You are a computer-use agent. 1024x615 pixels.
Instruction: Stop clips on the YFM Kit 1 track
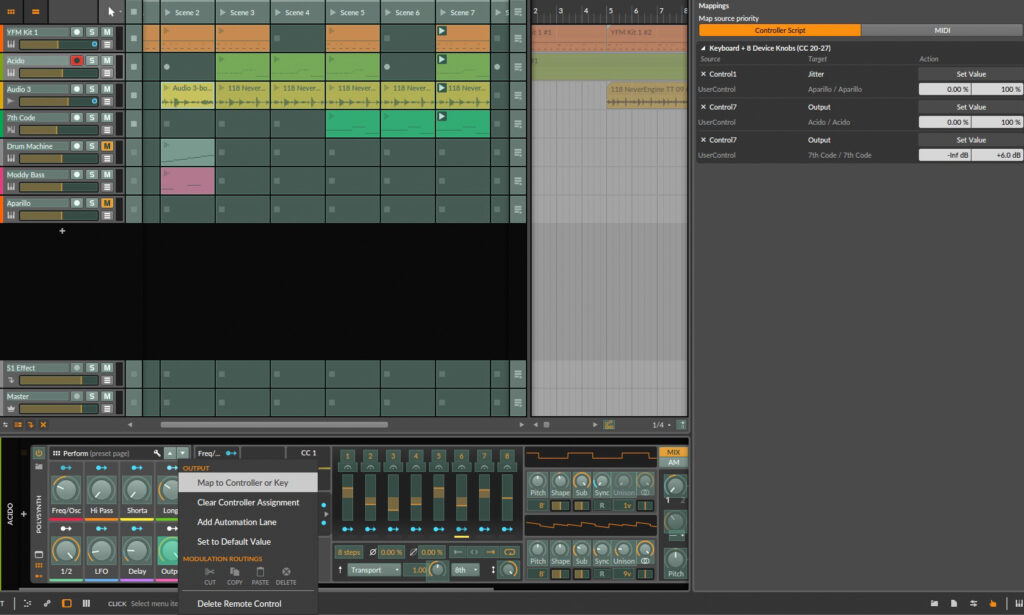[x=134, y=38]
